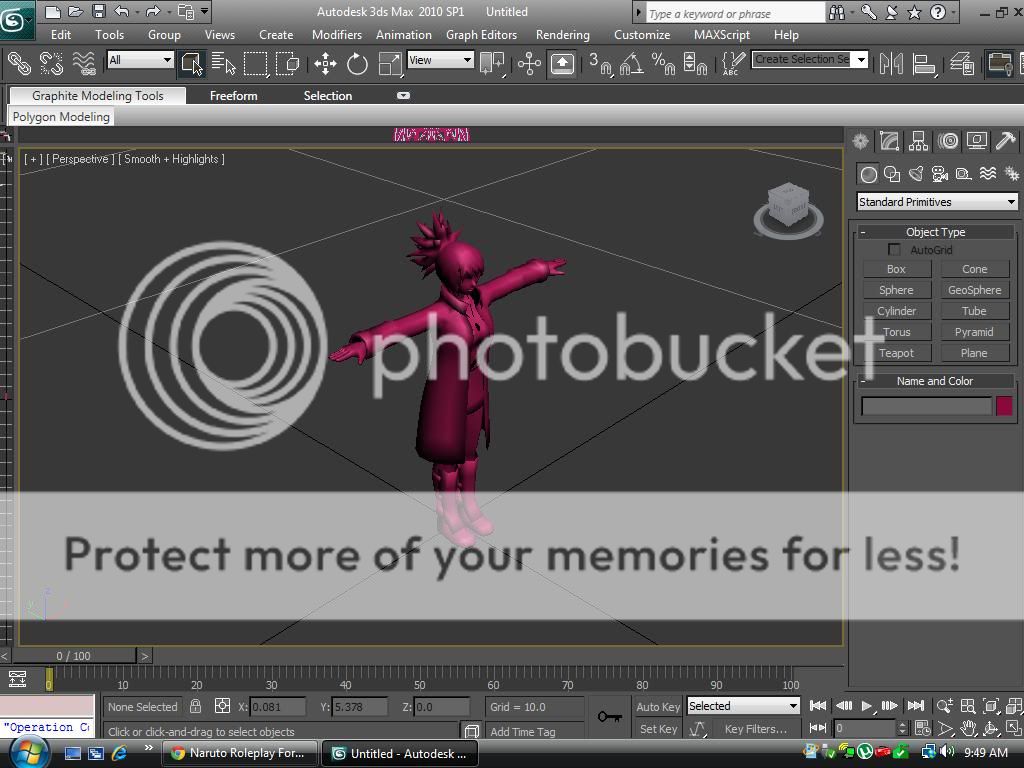Viewport: 1024px width, 768px height.
Task: Select the Cameras create category
Action: click(x=940, y=174)
